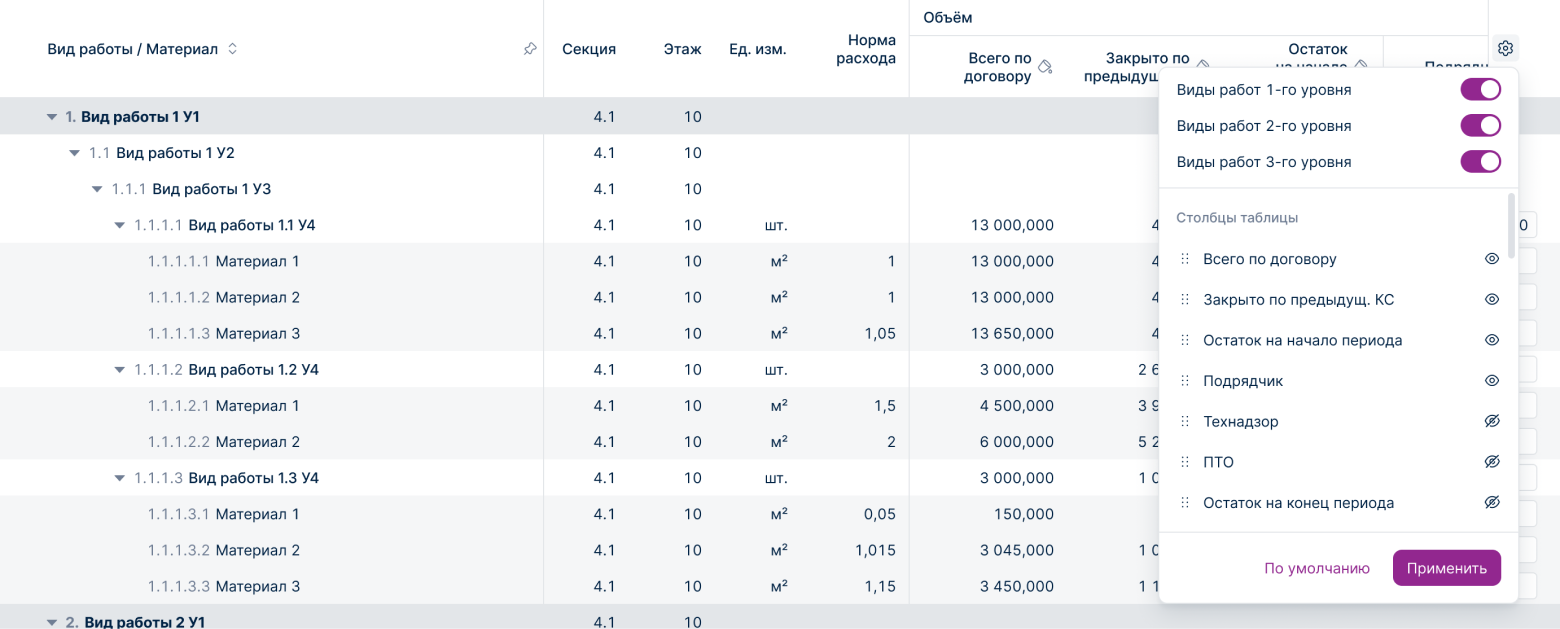
Task: Toggle the 'Виды работ 2-го уровня' switch
Action: [1480, 126]
